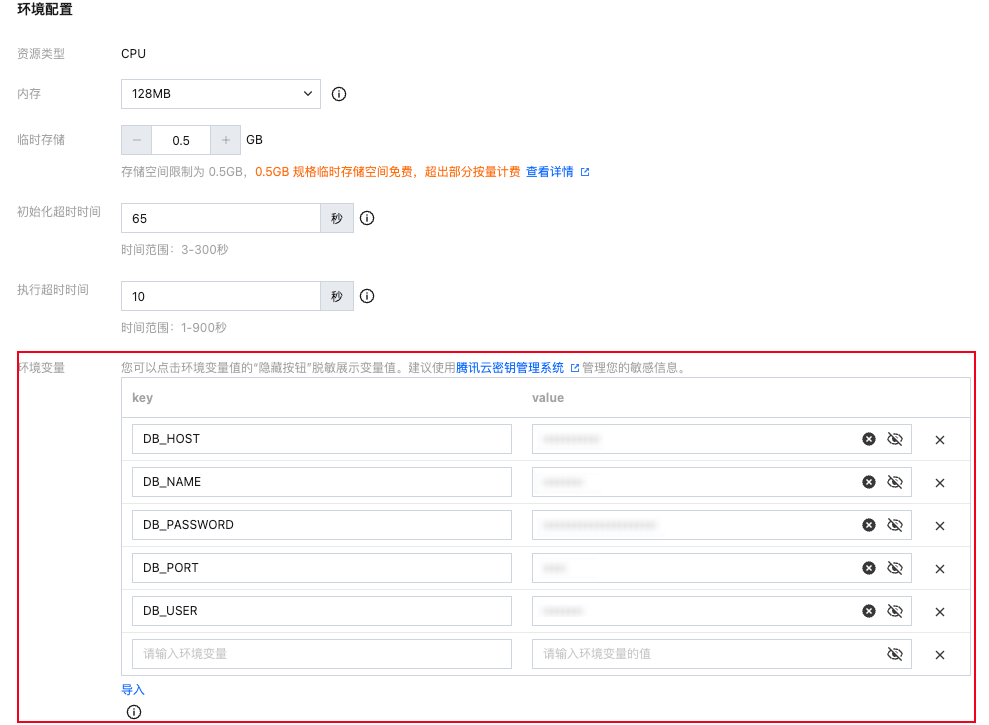989x725 pixels.
Task: Open the 查看详情 link
Action: click(549, 172)
